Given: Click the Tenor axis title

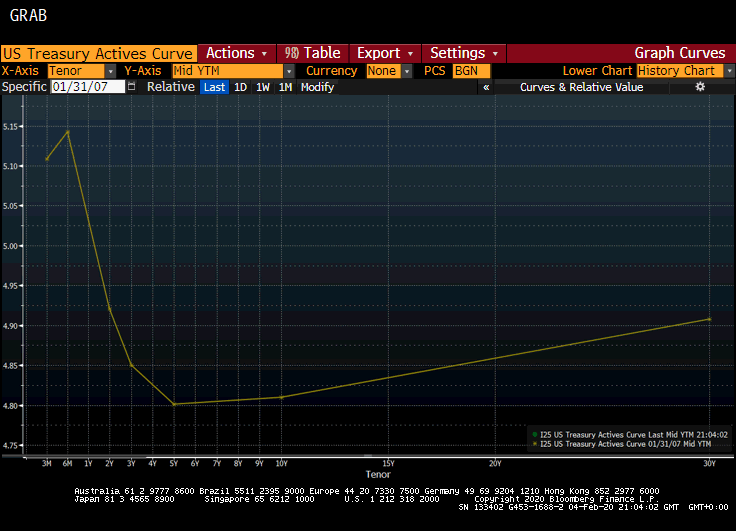Looking at the screenshot, I should click(378, 474).
